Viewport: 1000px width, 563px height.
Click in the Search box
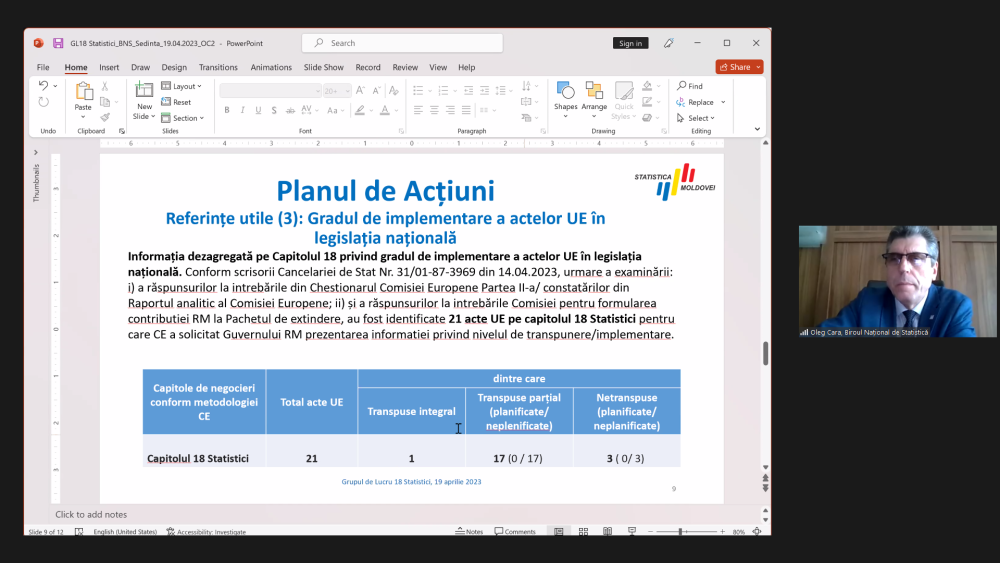click(402, 43)
